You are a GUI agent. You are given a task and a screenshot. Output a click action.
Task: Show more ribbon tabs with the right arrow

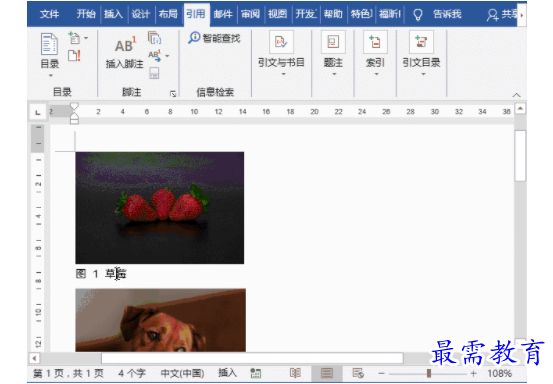coord(522,15)
